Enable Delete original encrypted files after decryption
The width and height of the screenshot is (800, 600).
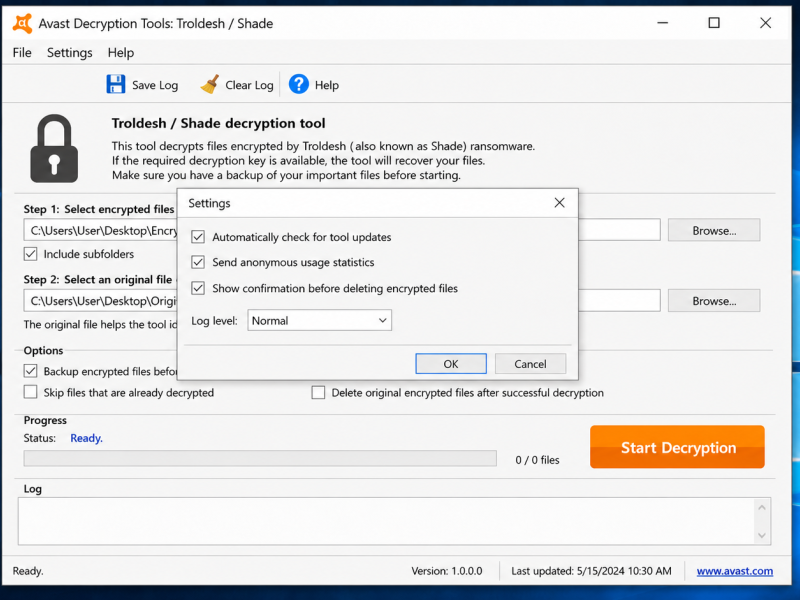pos(318,392)
